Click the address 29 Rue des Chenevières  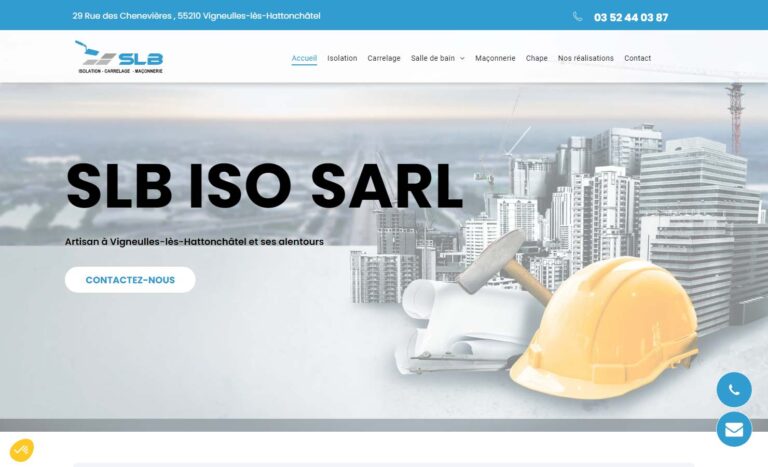click(x=196, y=16)
